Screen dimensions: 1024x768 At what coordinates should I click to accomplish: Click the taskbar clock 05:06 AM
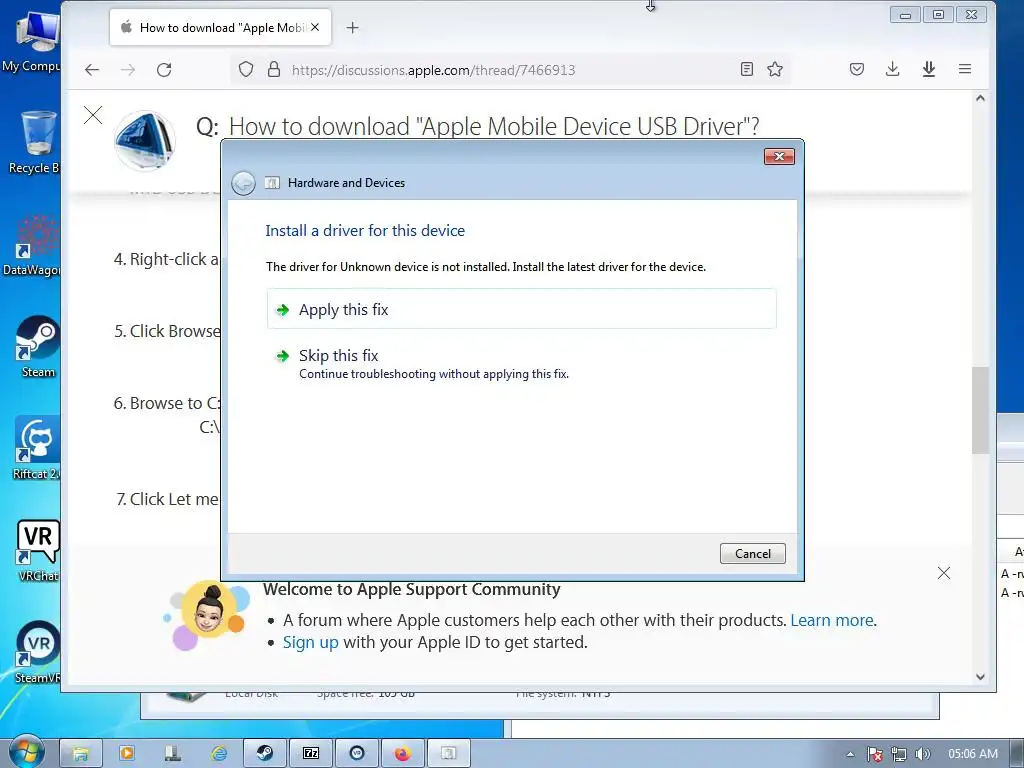click(972, 754)
